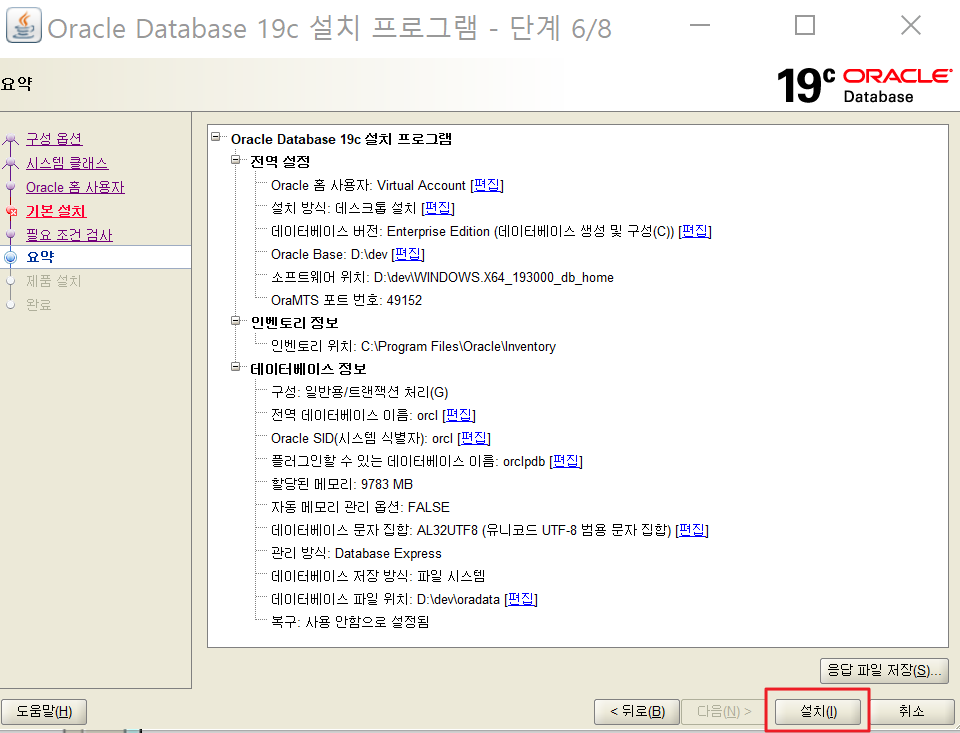Image resolution: width=960 pixels, height=733 pixels.
Task: Click the 전역 설정 section heading
Action: click(280, 162)
